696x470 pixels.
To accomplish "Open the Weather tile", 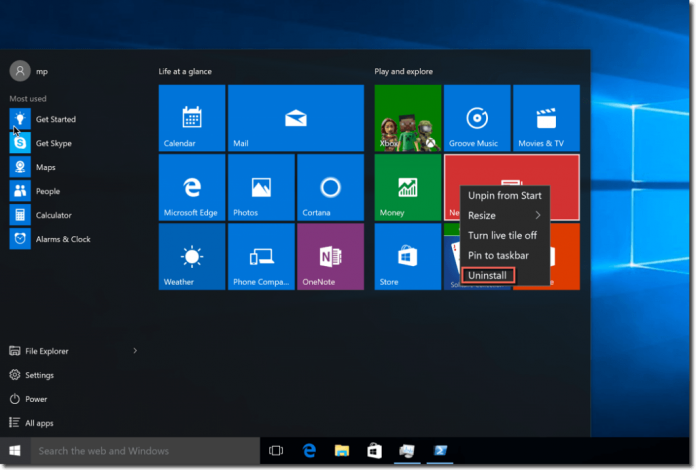I will click(192, 257).
